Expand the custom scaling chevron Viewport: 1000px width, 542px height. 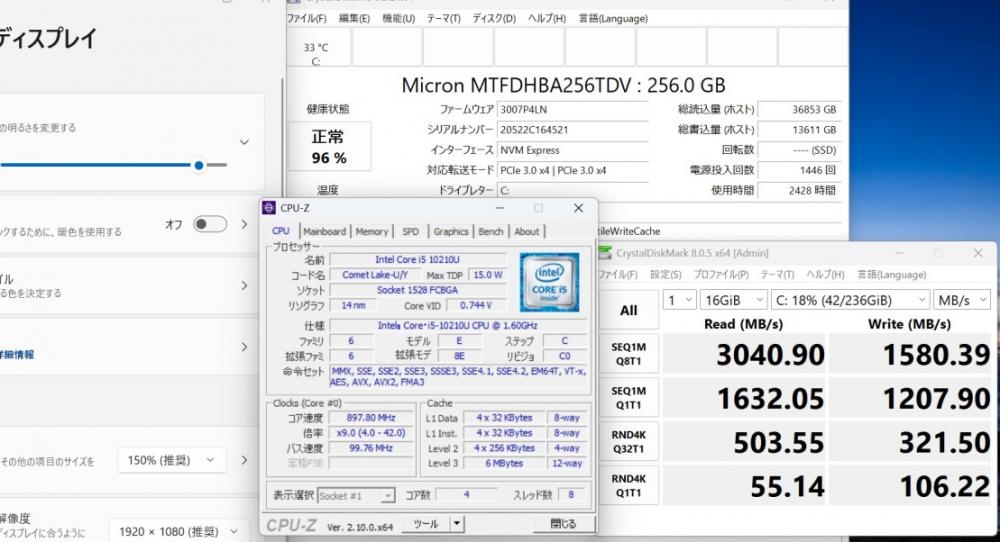pyautogui.click(x=244, y=460)
